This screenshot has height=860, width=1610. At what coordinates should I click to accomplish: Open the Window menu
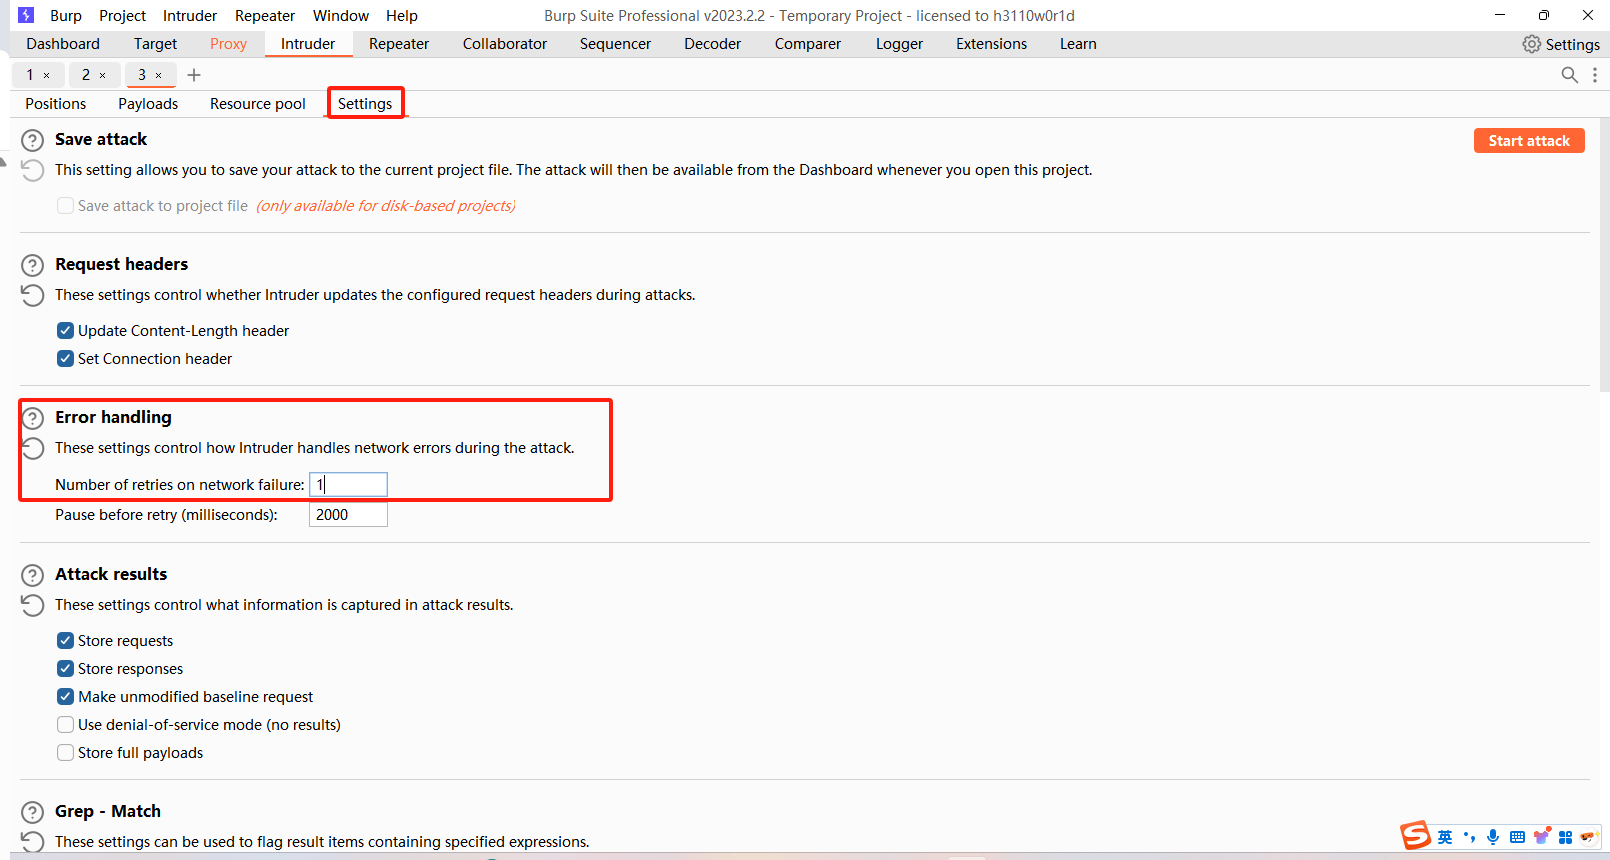pyautogui.click(x=341, y=16)
